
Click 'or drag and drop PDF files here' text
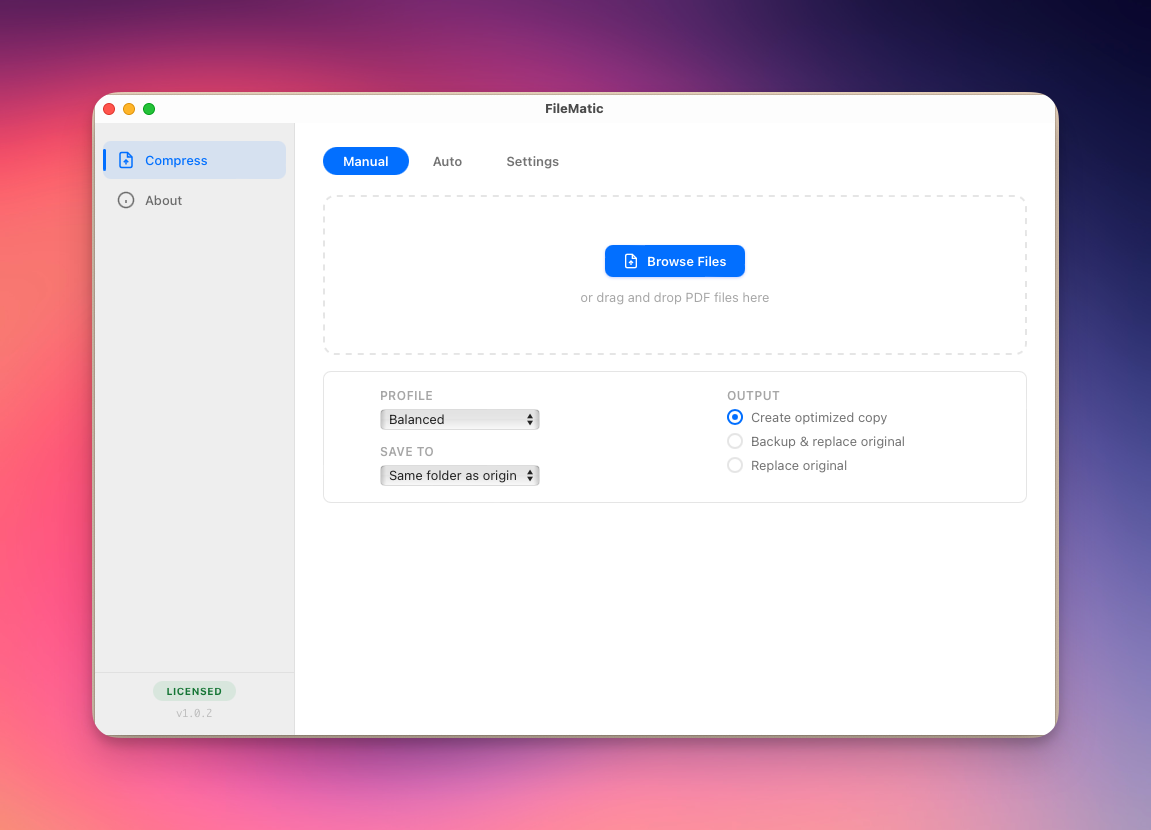pyautogui.click(x=675, y=297)
